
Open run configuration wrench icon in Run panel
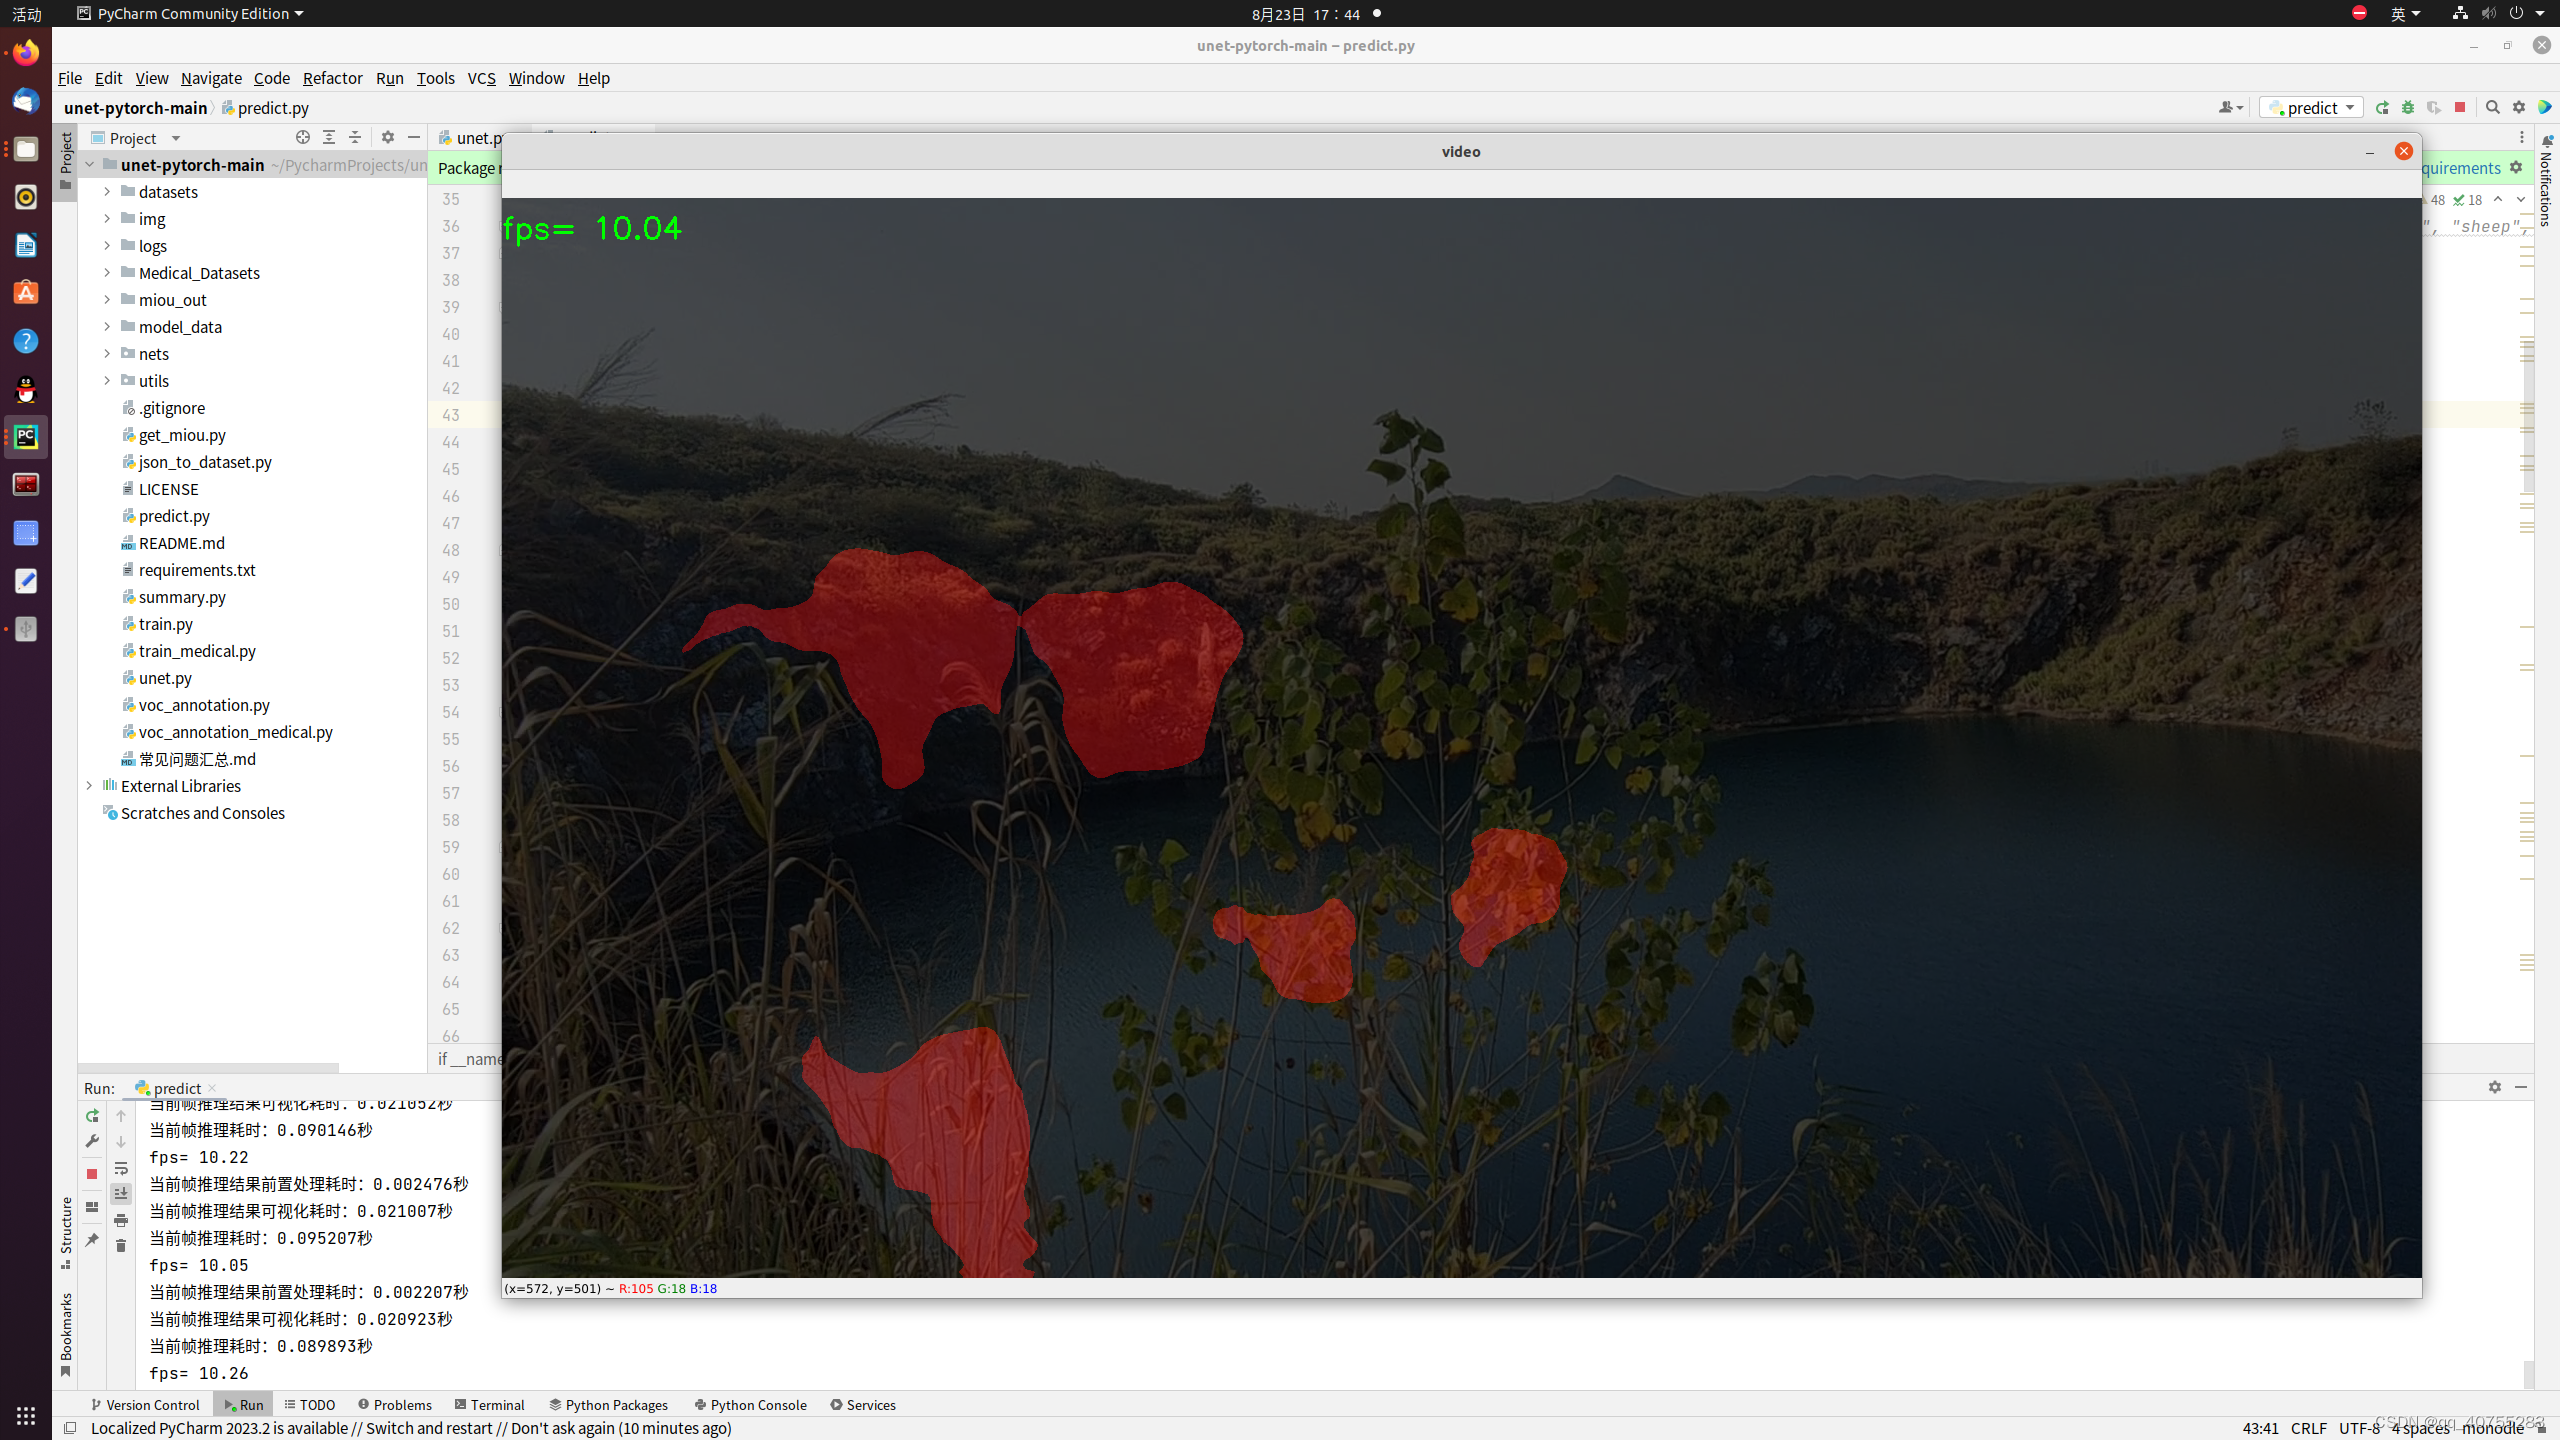point(92,1142)
